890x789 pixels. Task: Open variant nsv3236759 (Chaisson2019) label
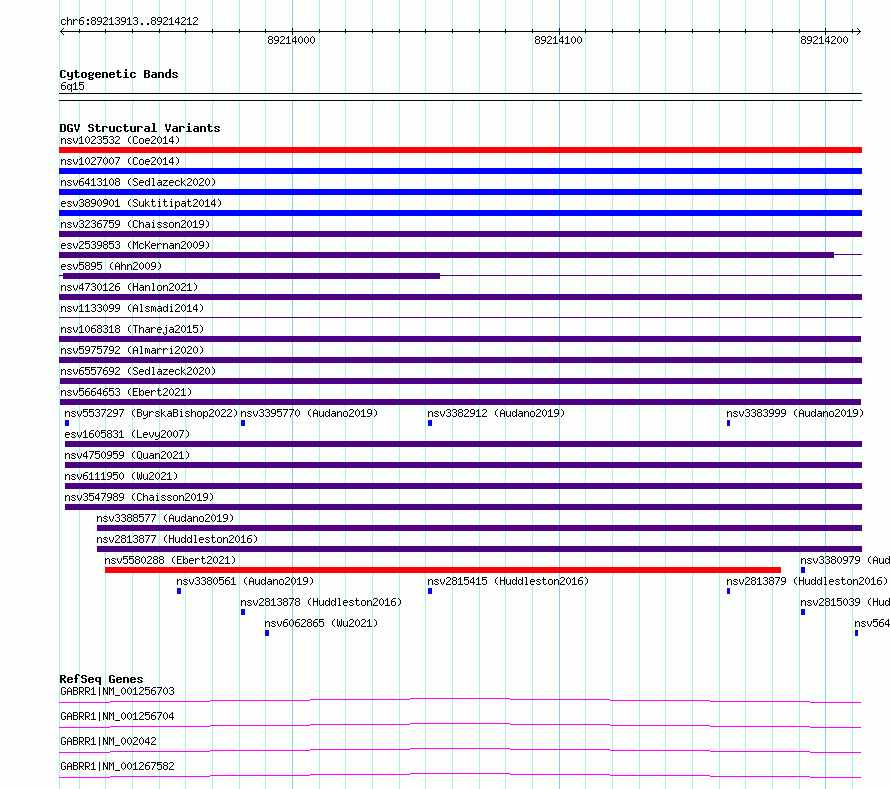tap(135, 224)
